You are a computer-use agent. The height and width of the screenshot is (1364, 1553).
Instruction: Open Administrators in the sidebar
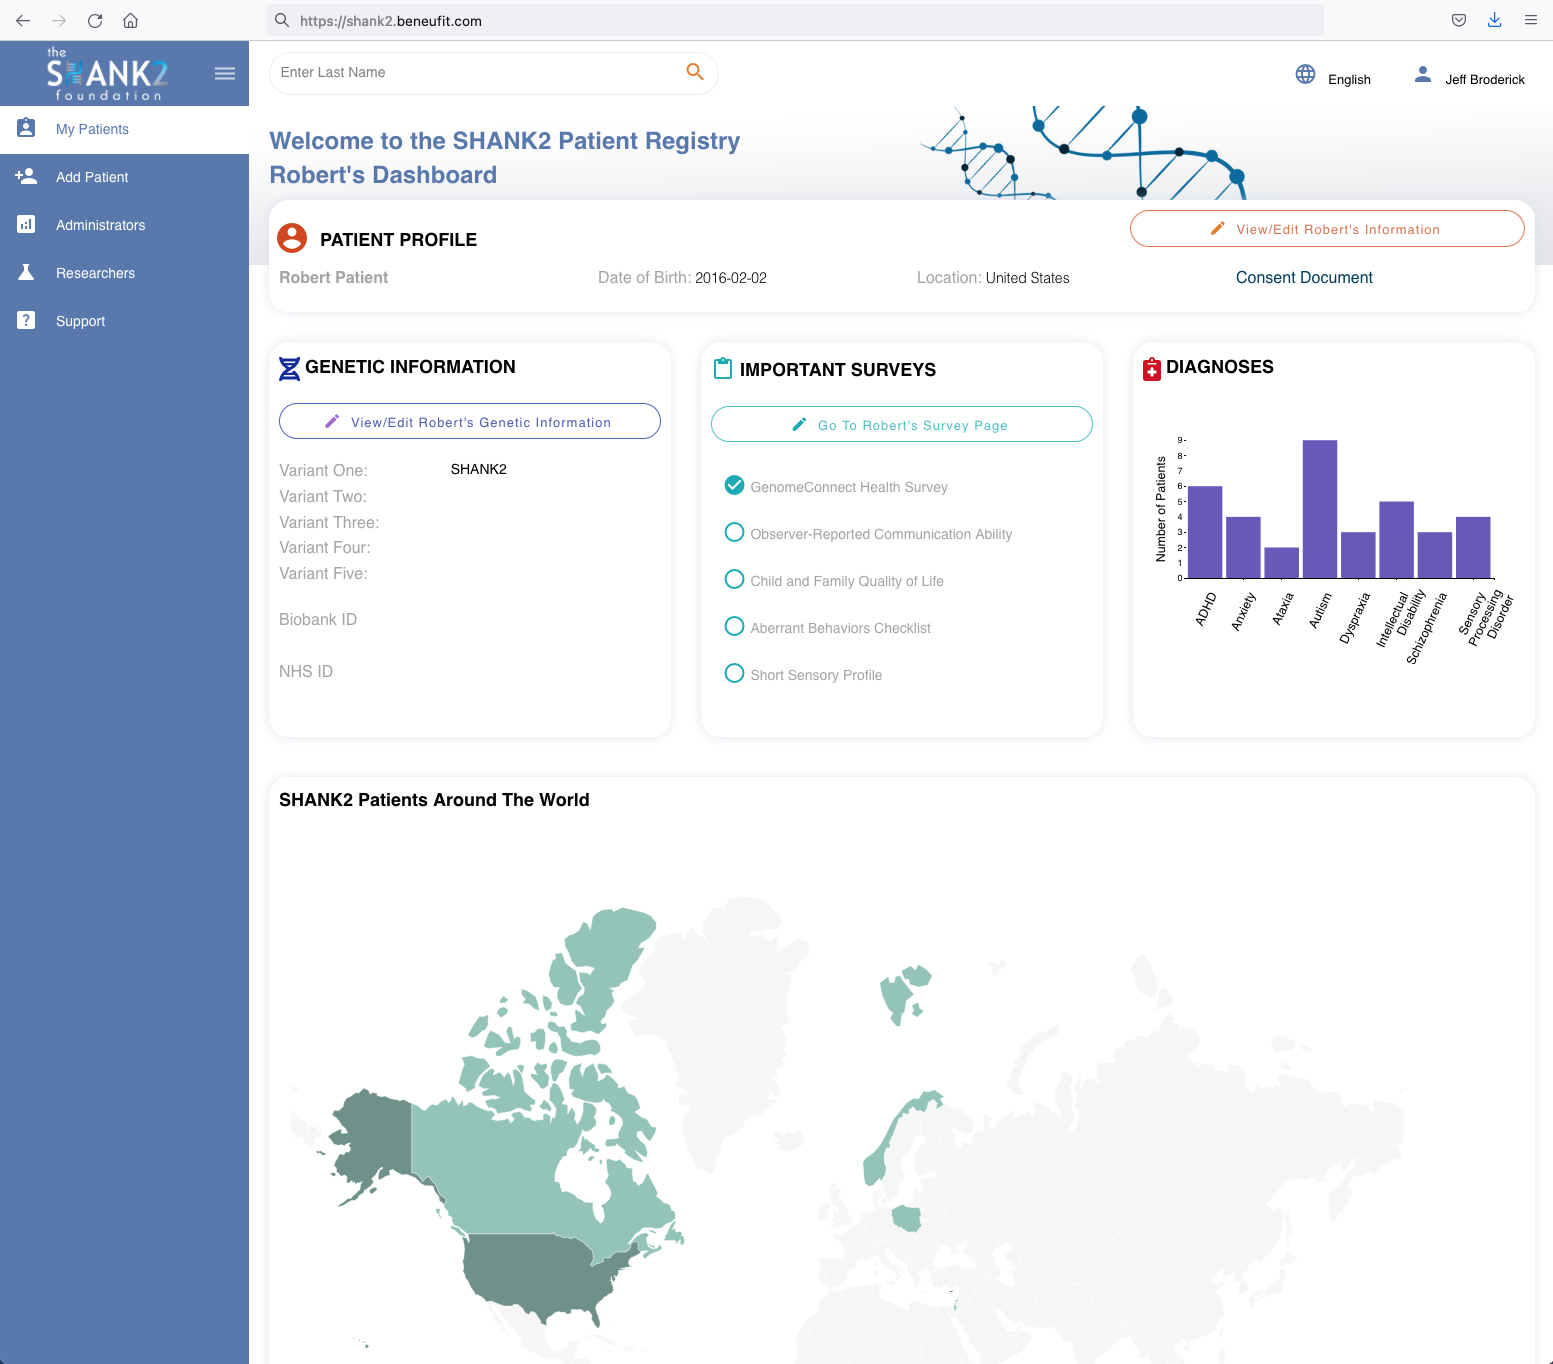100,225
